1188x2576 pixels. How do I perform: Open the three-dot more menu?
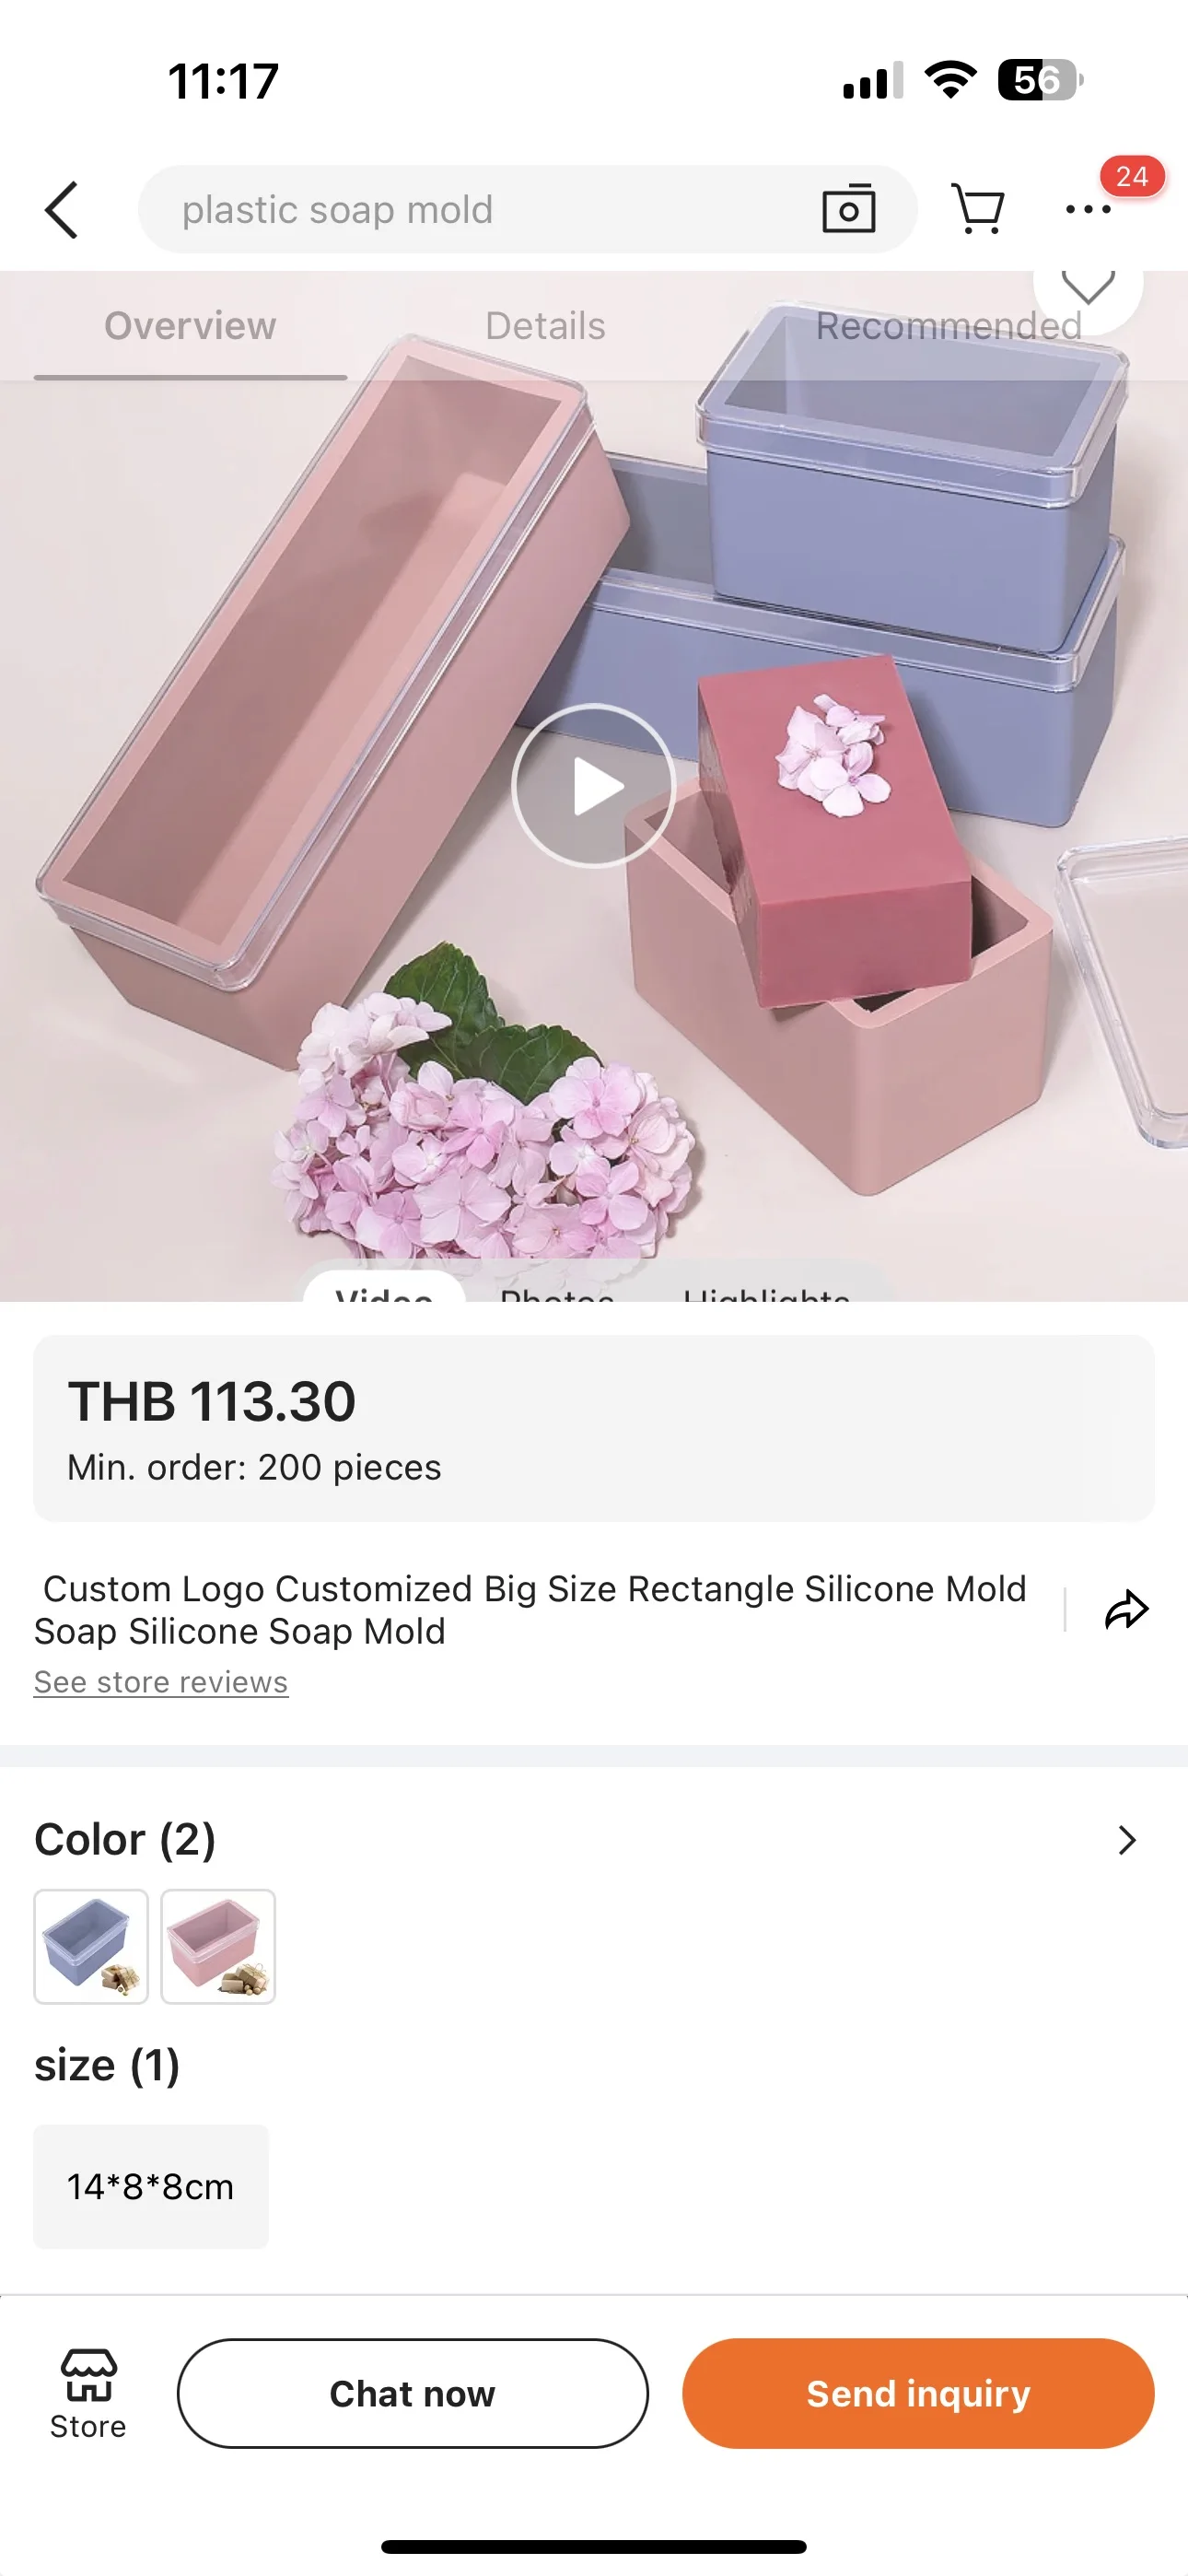[x=1088, y=209]
